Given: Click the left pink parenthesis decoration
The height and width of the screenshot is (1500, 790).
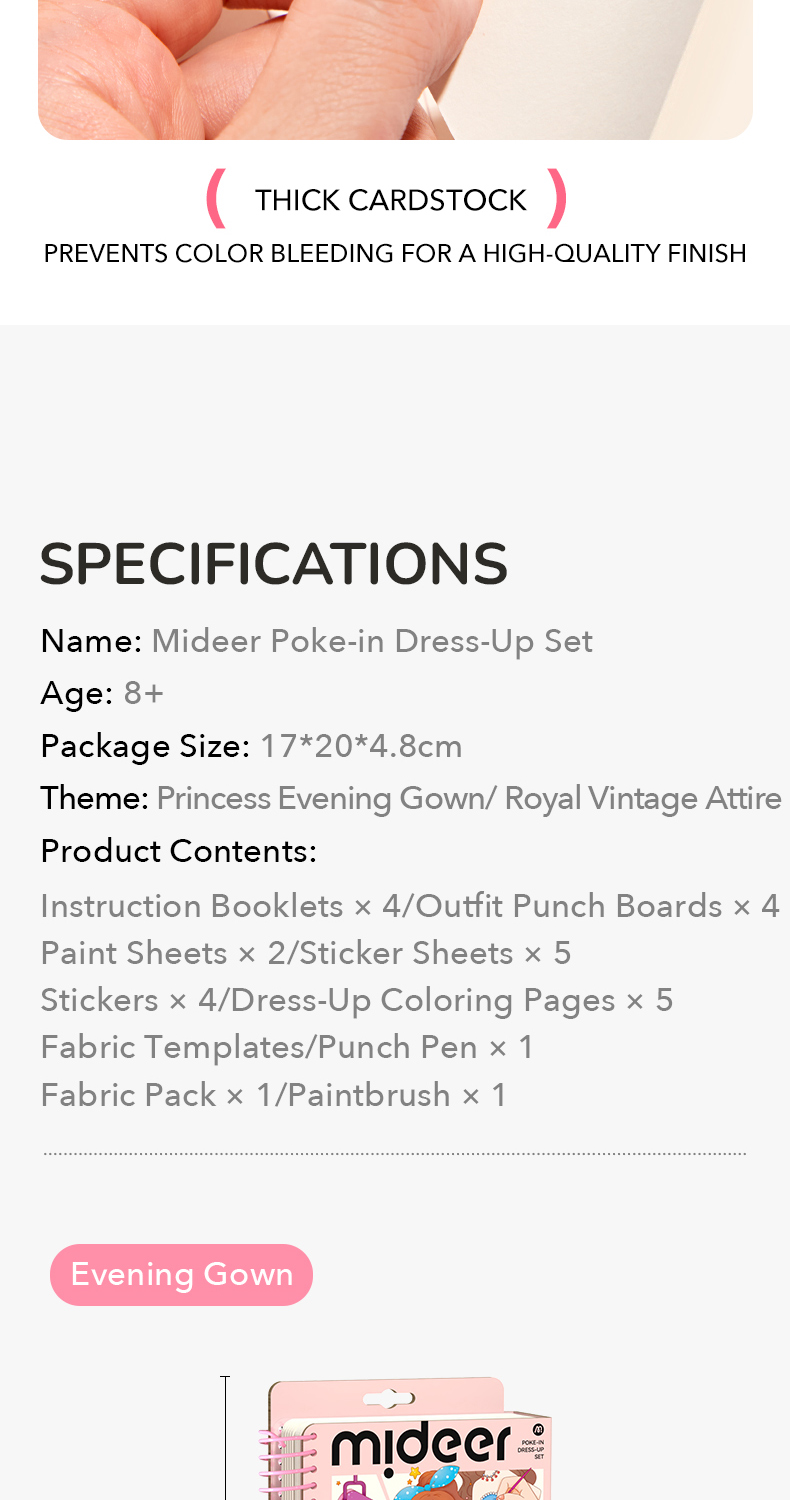Looking at the screenshot, I should (214, 199).
